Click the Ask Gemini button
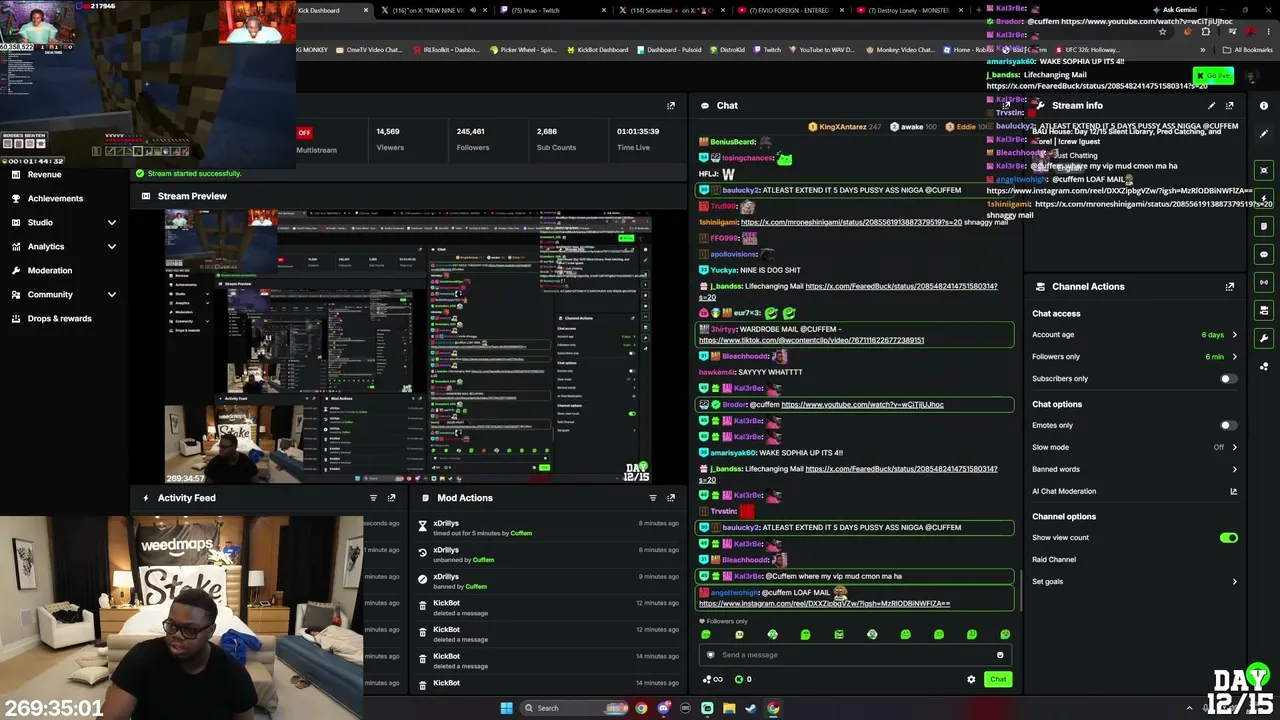 coord(1175,10)
